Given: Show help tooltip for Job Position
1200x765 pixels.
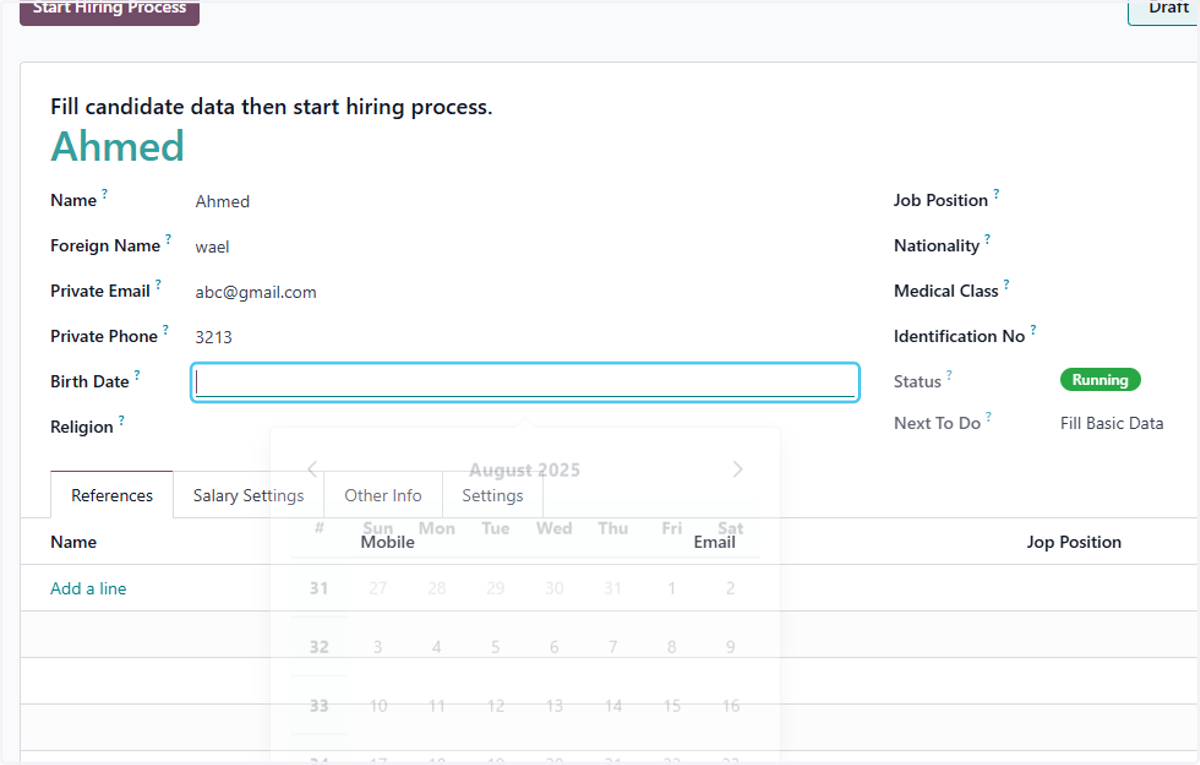Looking at the screenshot, I should click(996, 194).
